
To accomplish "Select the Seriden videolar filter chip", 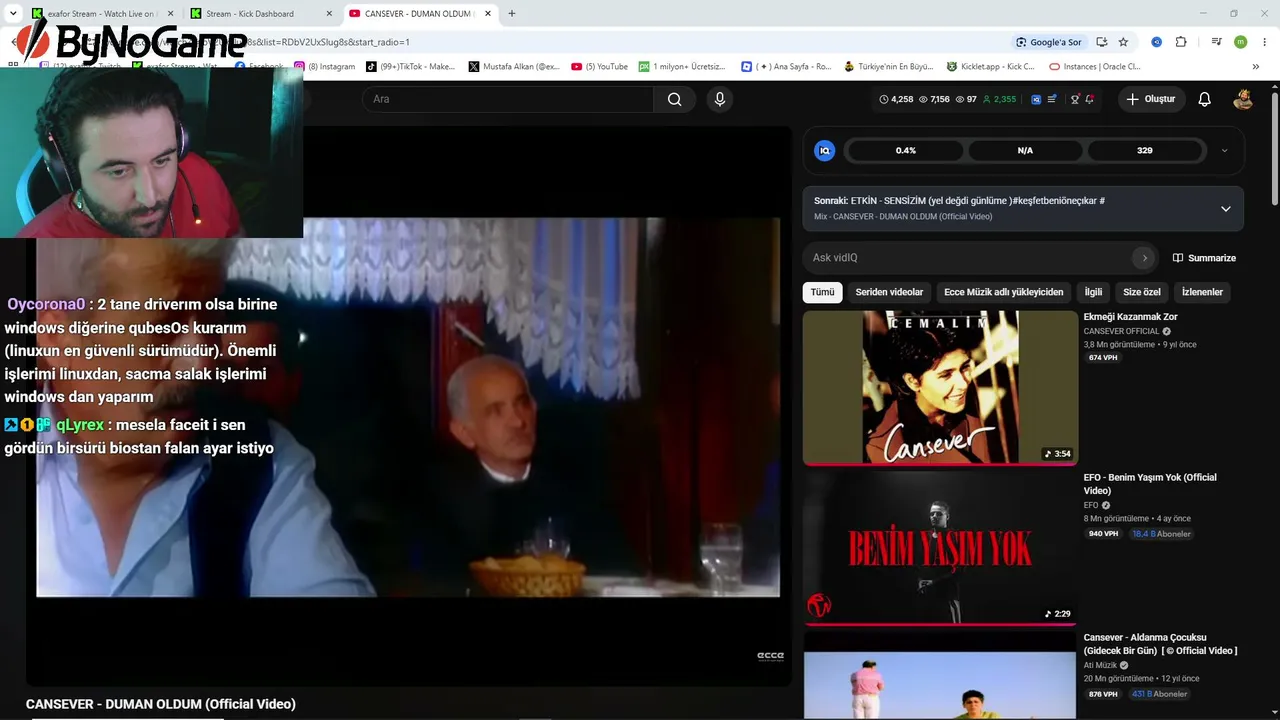I will tap(889, 292).
